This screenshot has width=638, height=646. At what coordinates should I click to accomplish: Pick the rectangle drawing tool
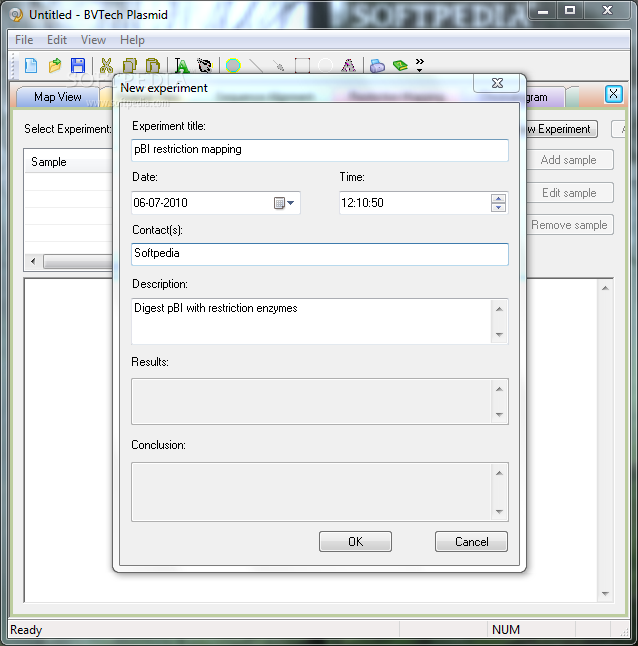coord(302,66)
